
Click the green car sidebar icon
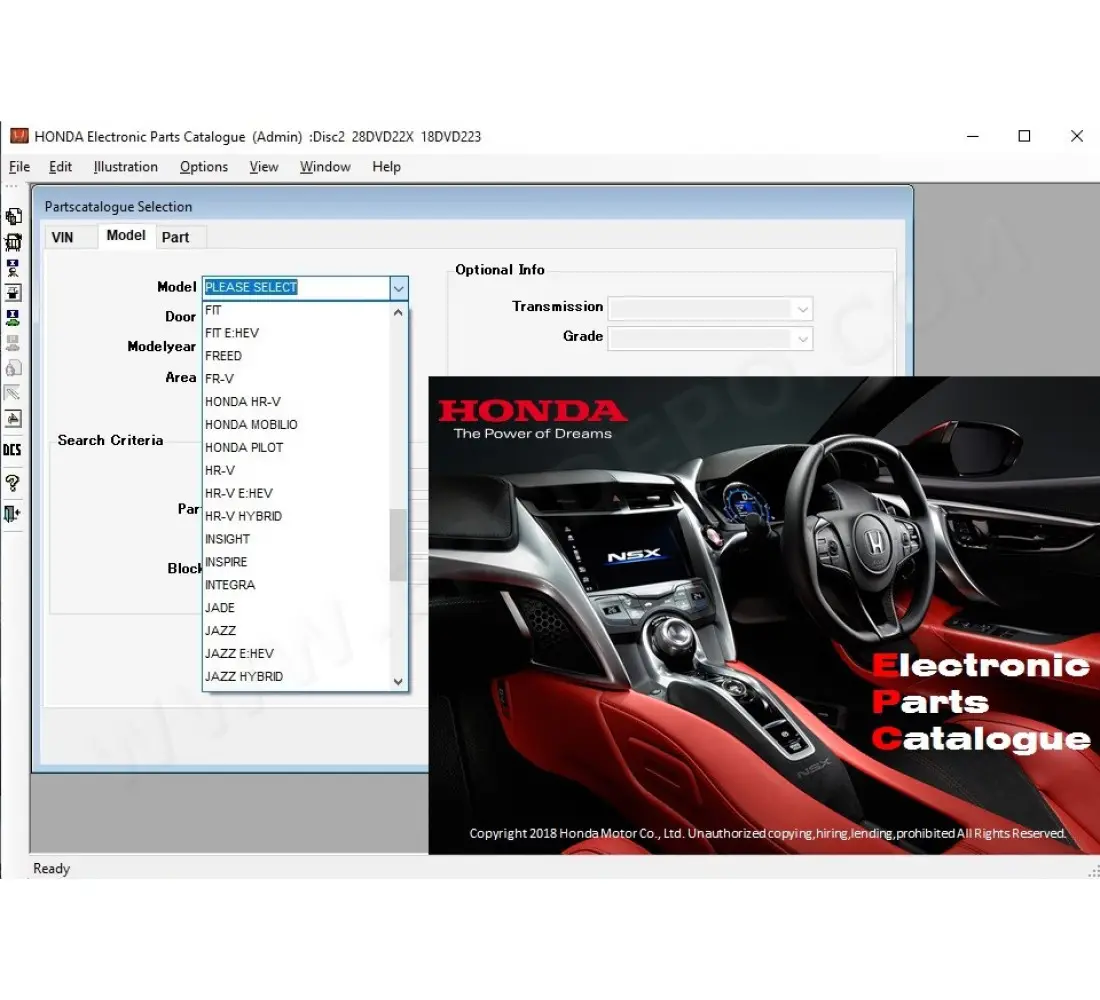[x=13, y=317]
